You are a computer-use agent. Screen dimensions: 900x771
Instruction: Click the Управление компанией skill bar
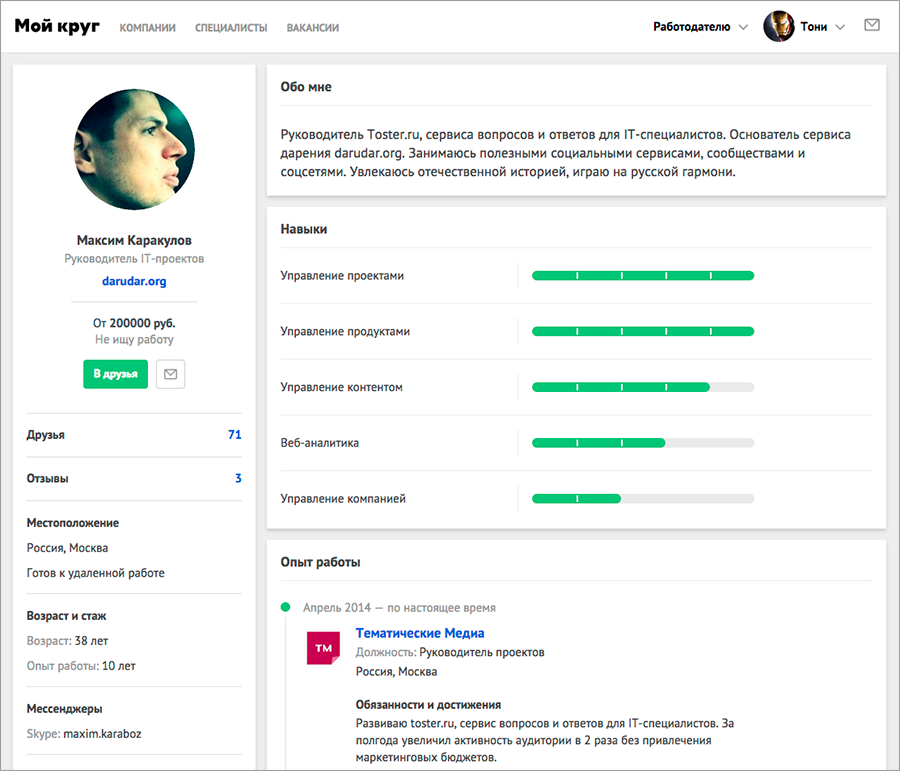click(642, 499)
